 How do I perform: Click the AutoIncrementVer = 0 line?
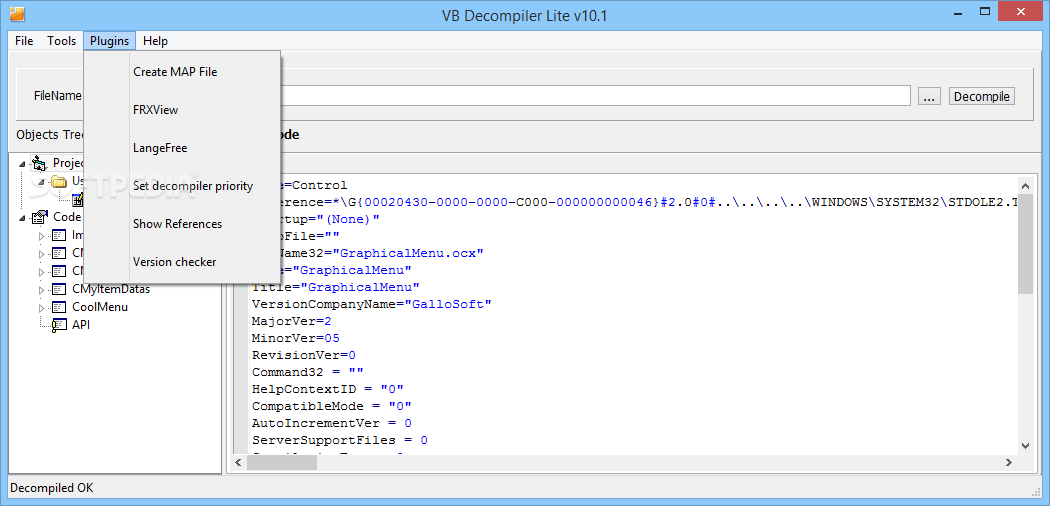(x=331, y=423)
